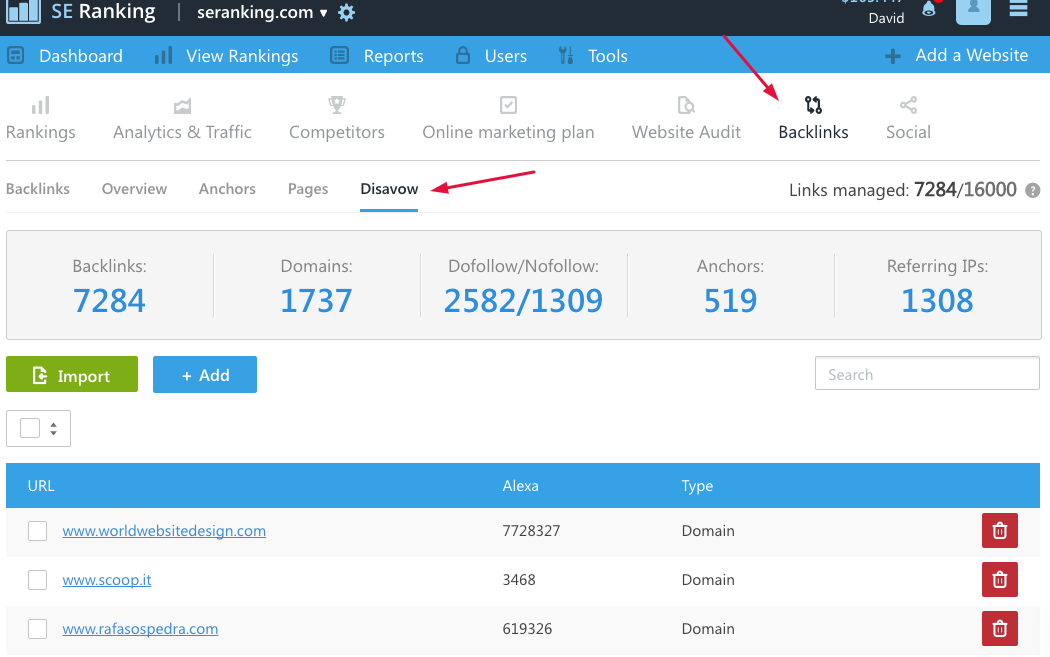This screenshot has height=657, width=1050.
Task: Check the www.worldwebsitedesign.com row checkbox
Action: [38, 530]
